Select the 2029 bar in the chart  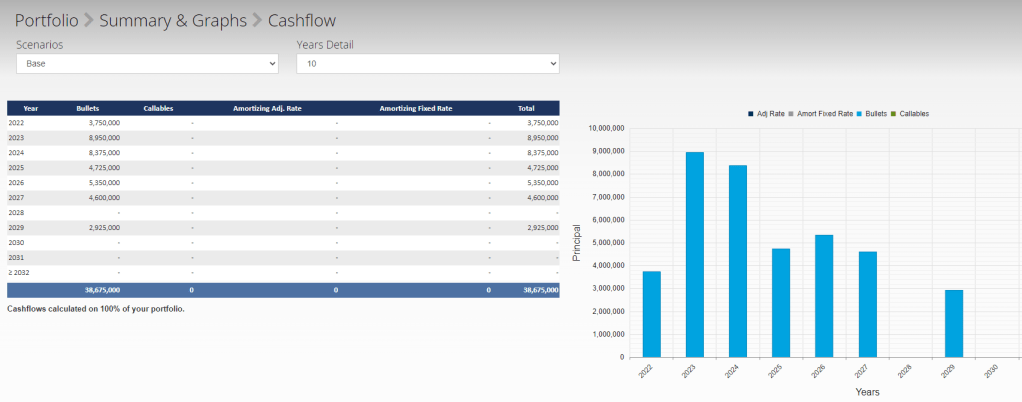point(954,323)
